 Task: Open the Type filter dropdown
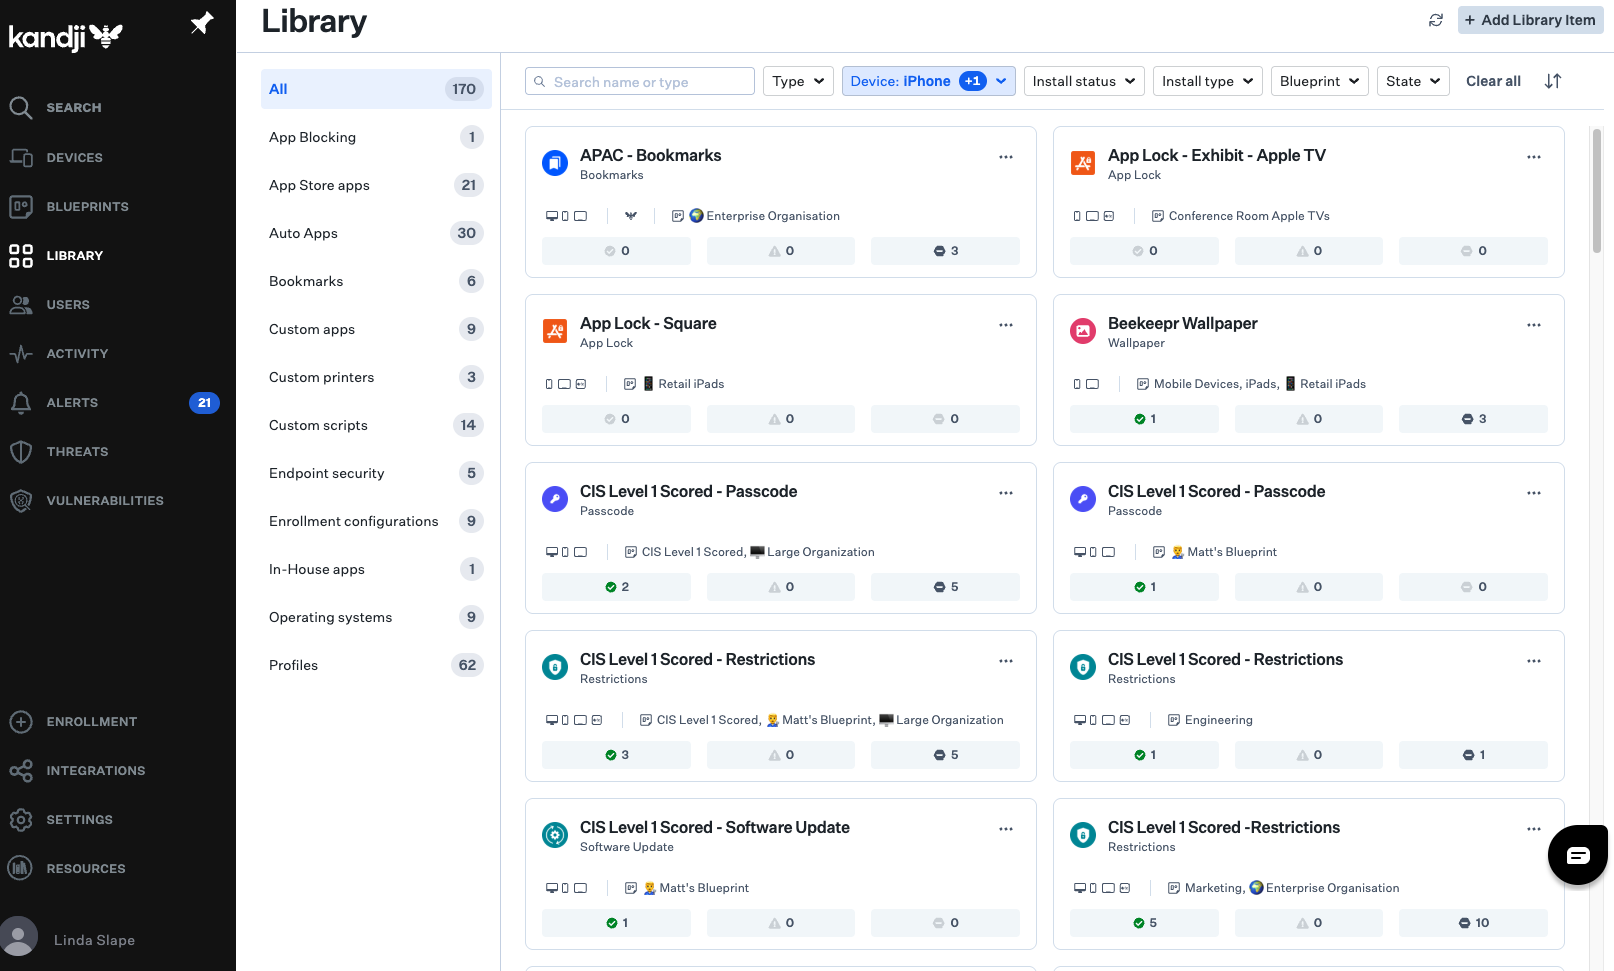pyautogui.click(x=798, y=81)
